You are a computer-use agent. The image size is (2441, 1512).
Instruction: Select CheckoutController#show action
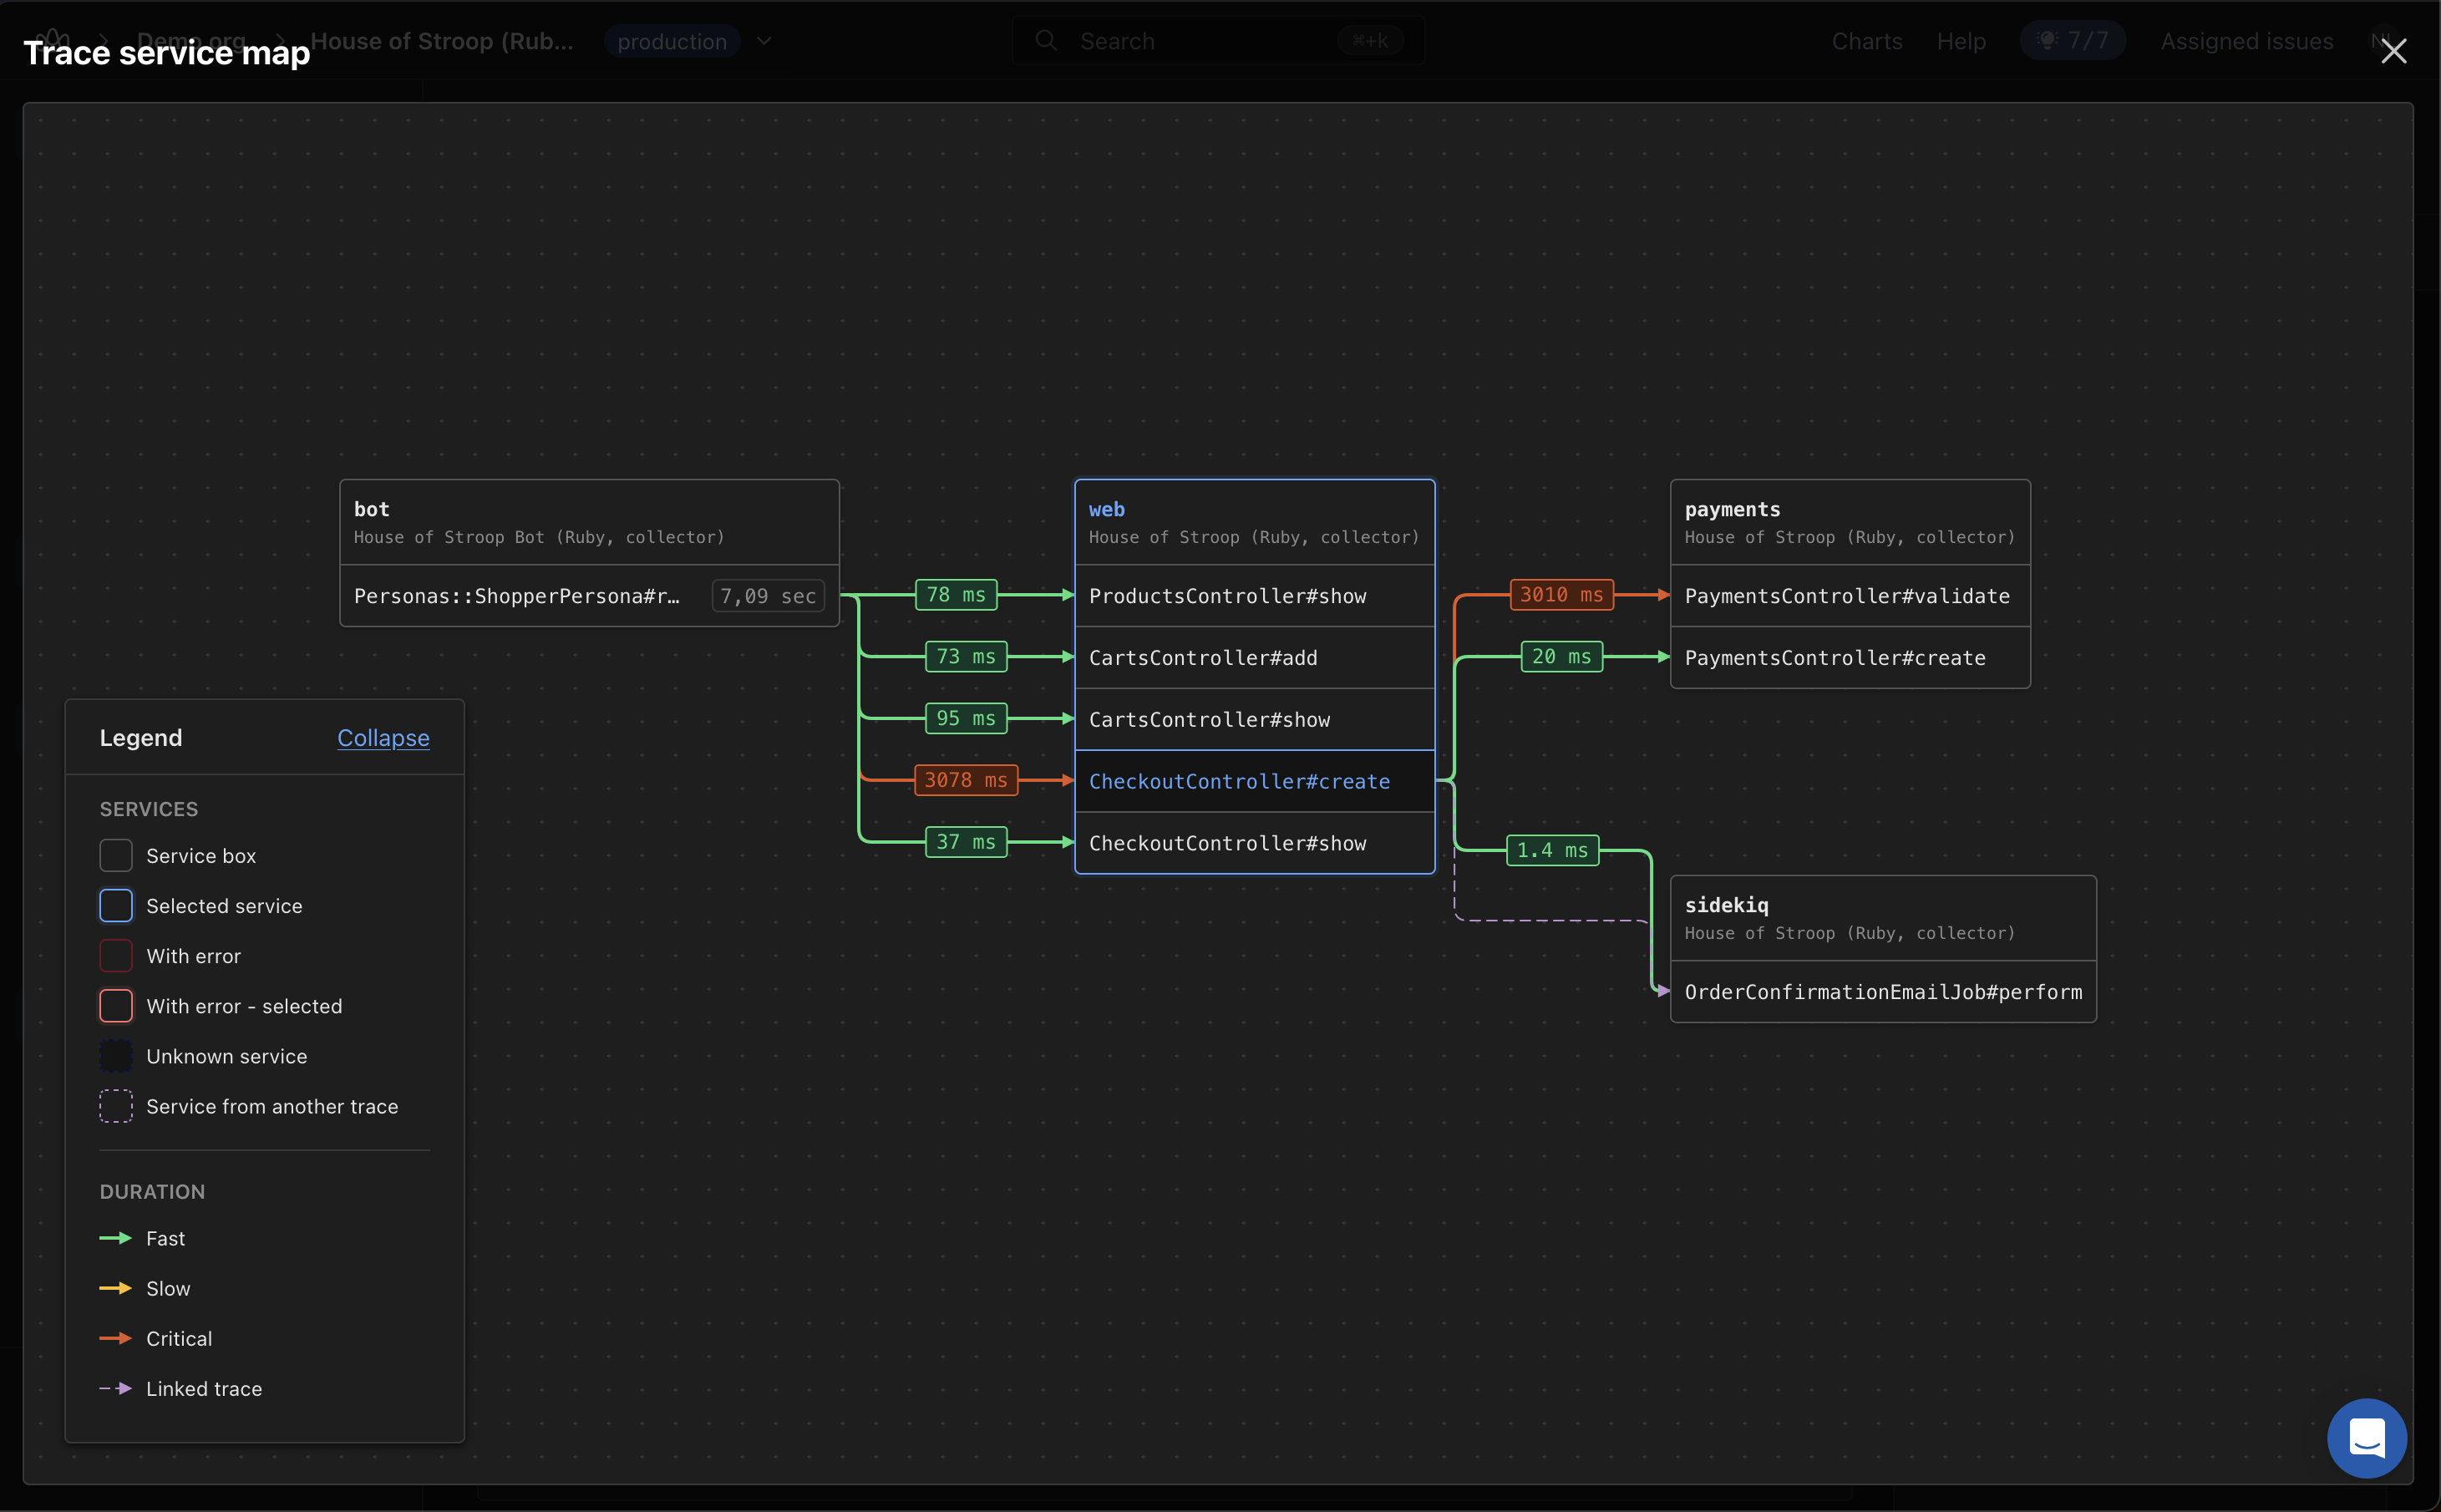tap(1254, 844)
